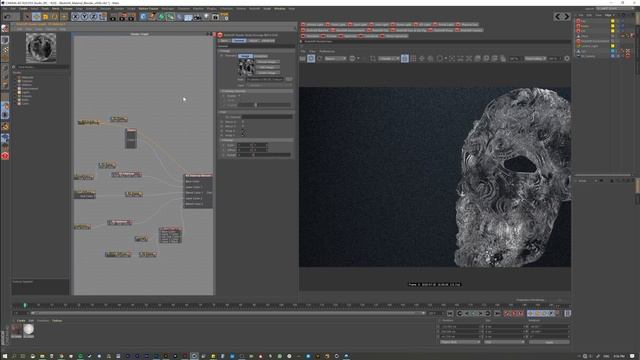Click the Infinite Light shelf button
This screenshot has height=360, width=640.
click(x=312, y=24)
